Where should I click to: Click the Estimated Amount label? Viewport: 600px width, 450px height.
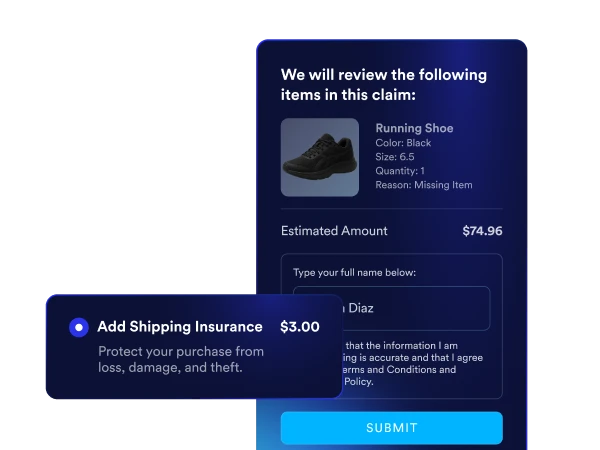(334, 231)
